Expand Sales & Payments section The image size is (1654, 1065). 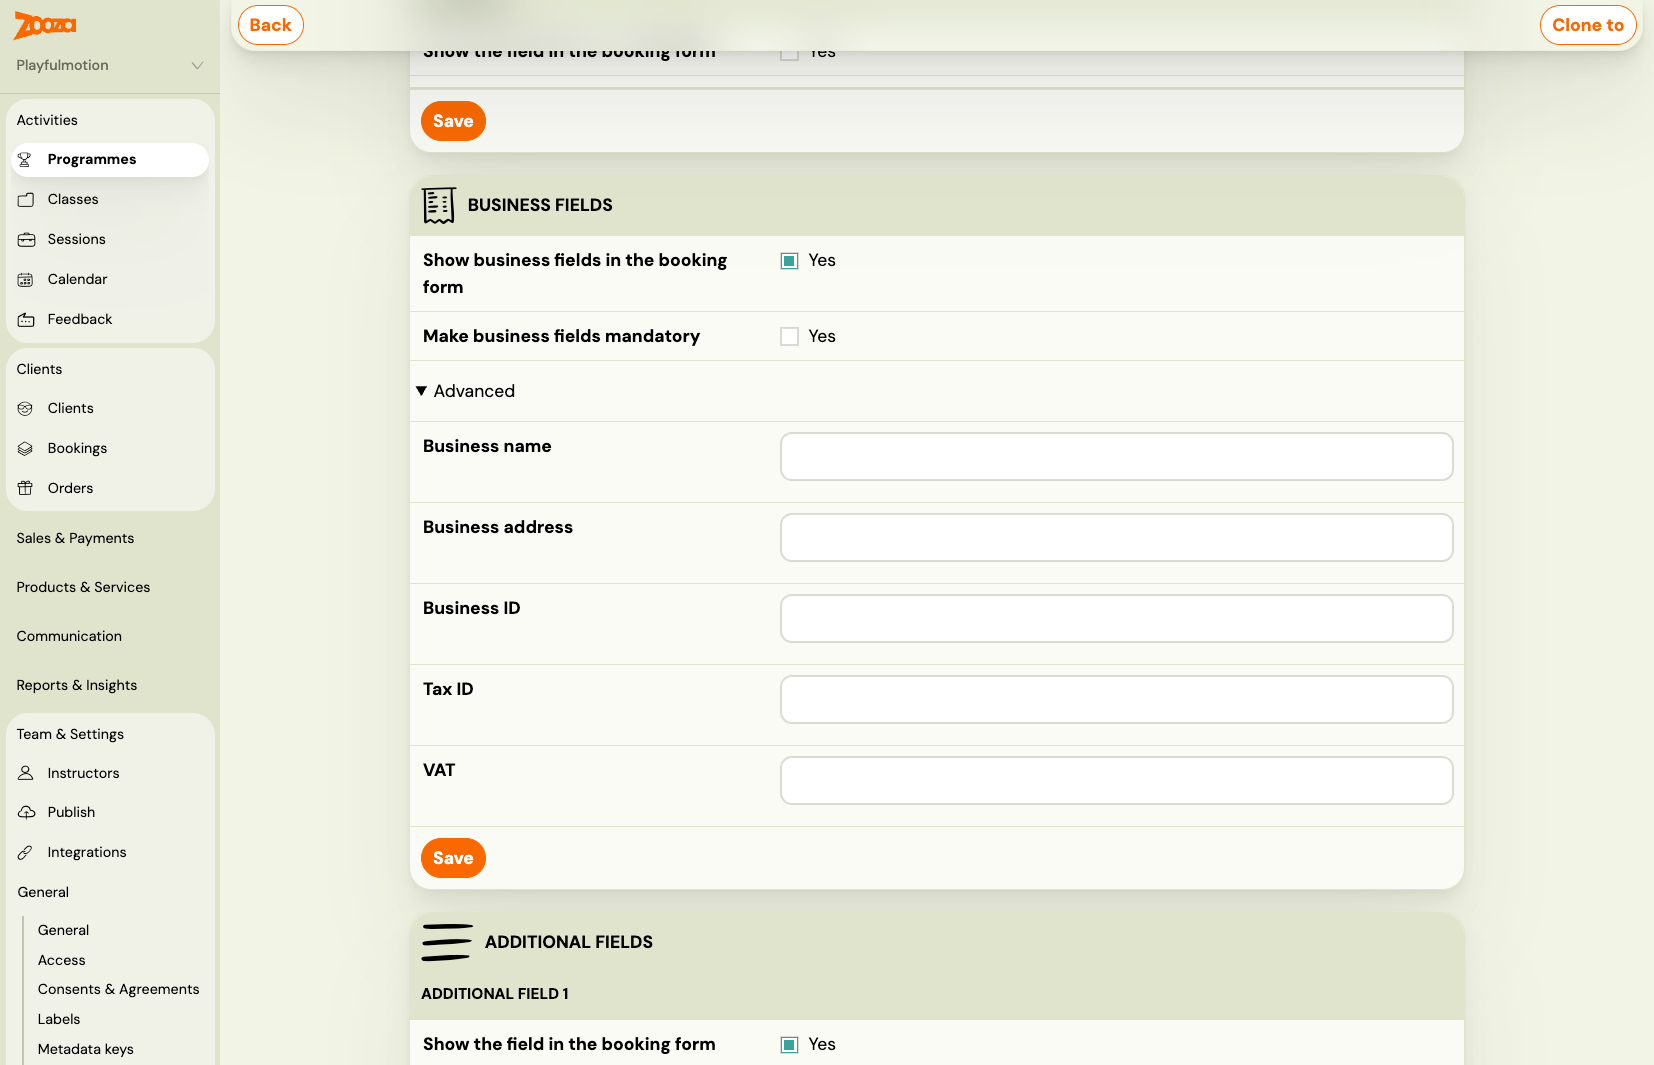(75, 538)
